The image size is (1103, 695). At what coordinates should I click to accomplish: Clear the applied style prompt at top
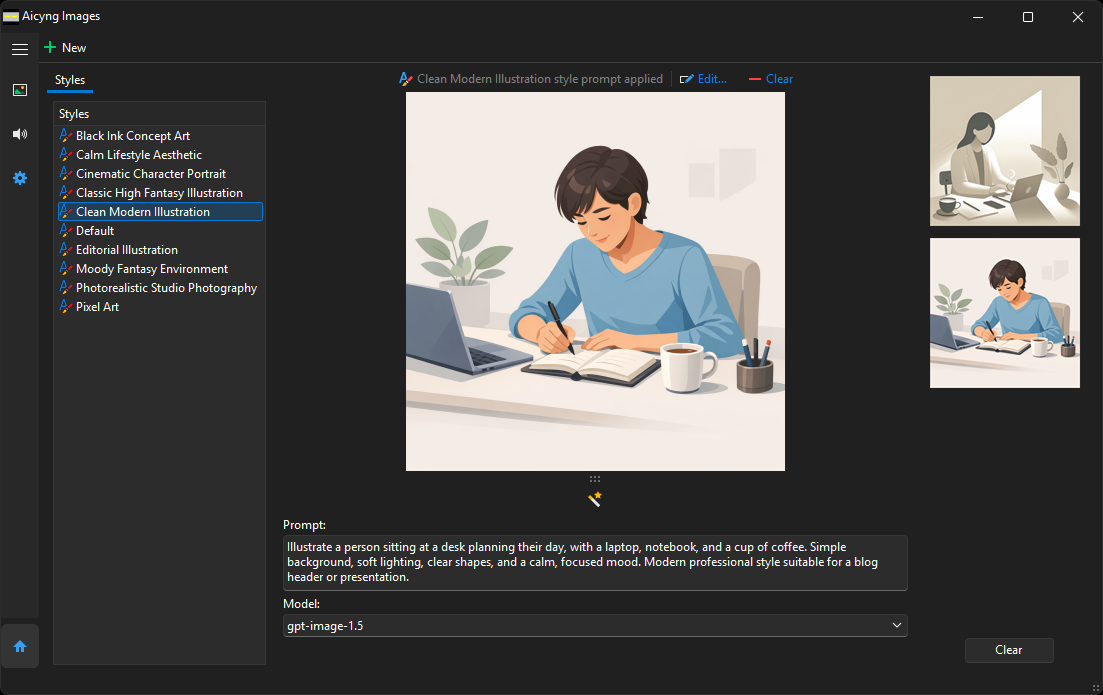pos(771,79)
